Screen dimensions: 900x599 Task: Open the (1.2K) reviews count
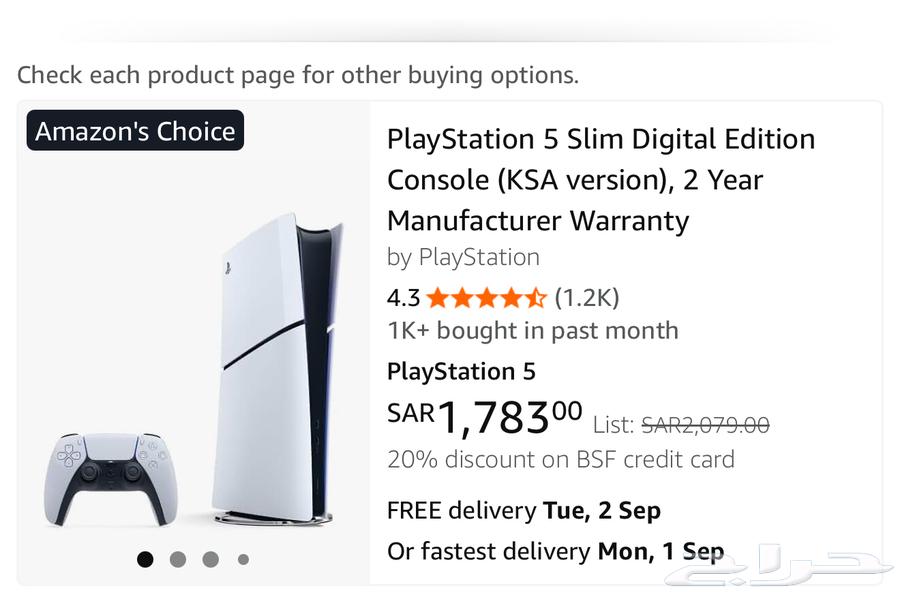(587, 298)
